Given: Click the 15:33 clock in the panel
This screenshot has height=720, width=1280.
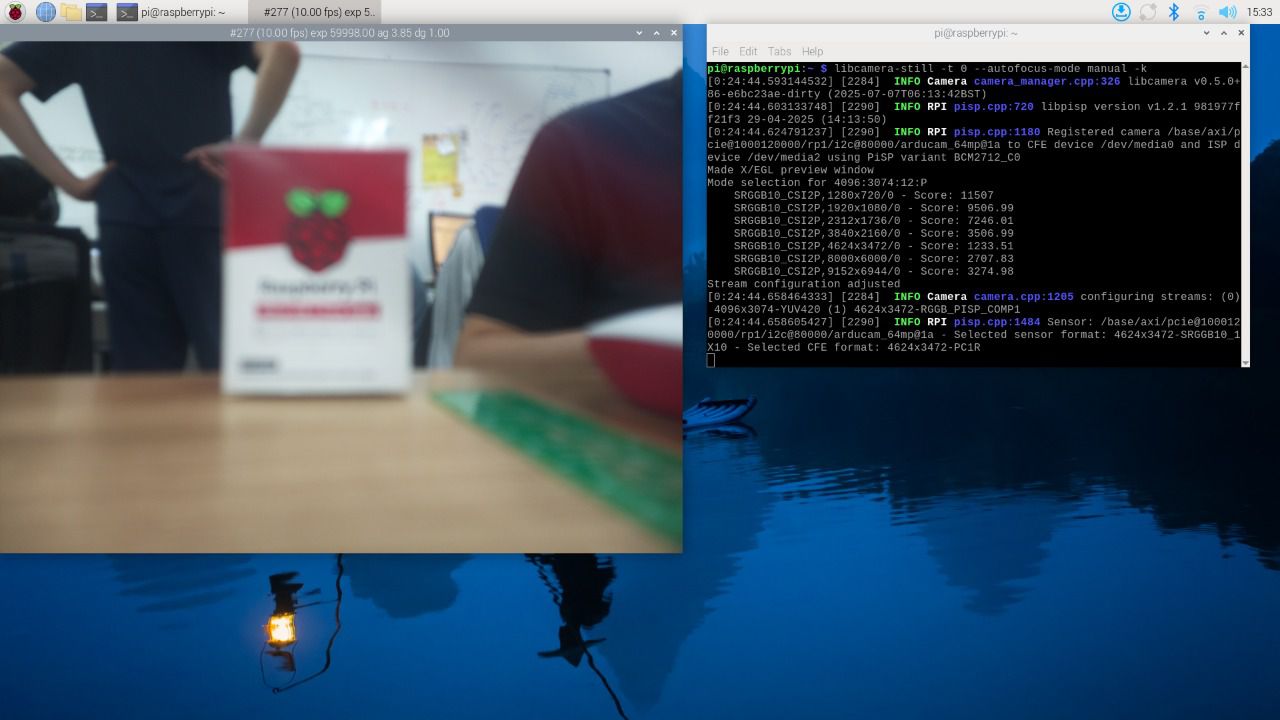Looking at the screenshot, I should pos(1259,12).
